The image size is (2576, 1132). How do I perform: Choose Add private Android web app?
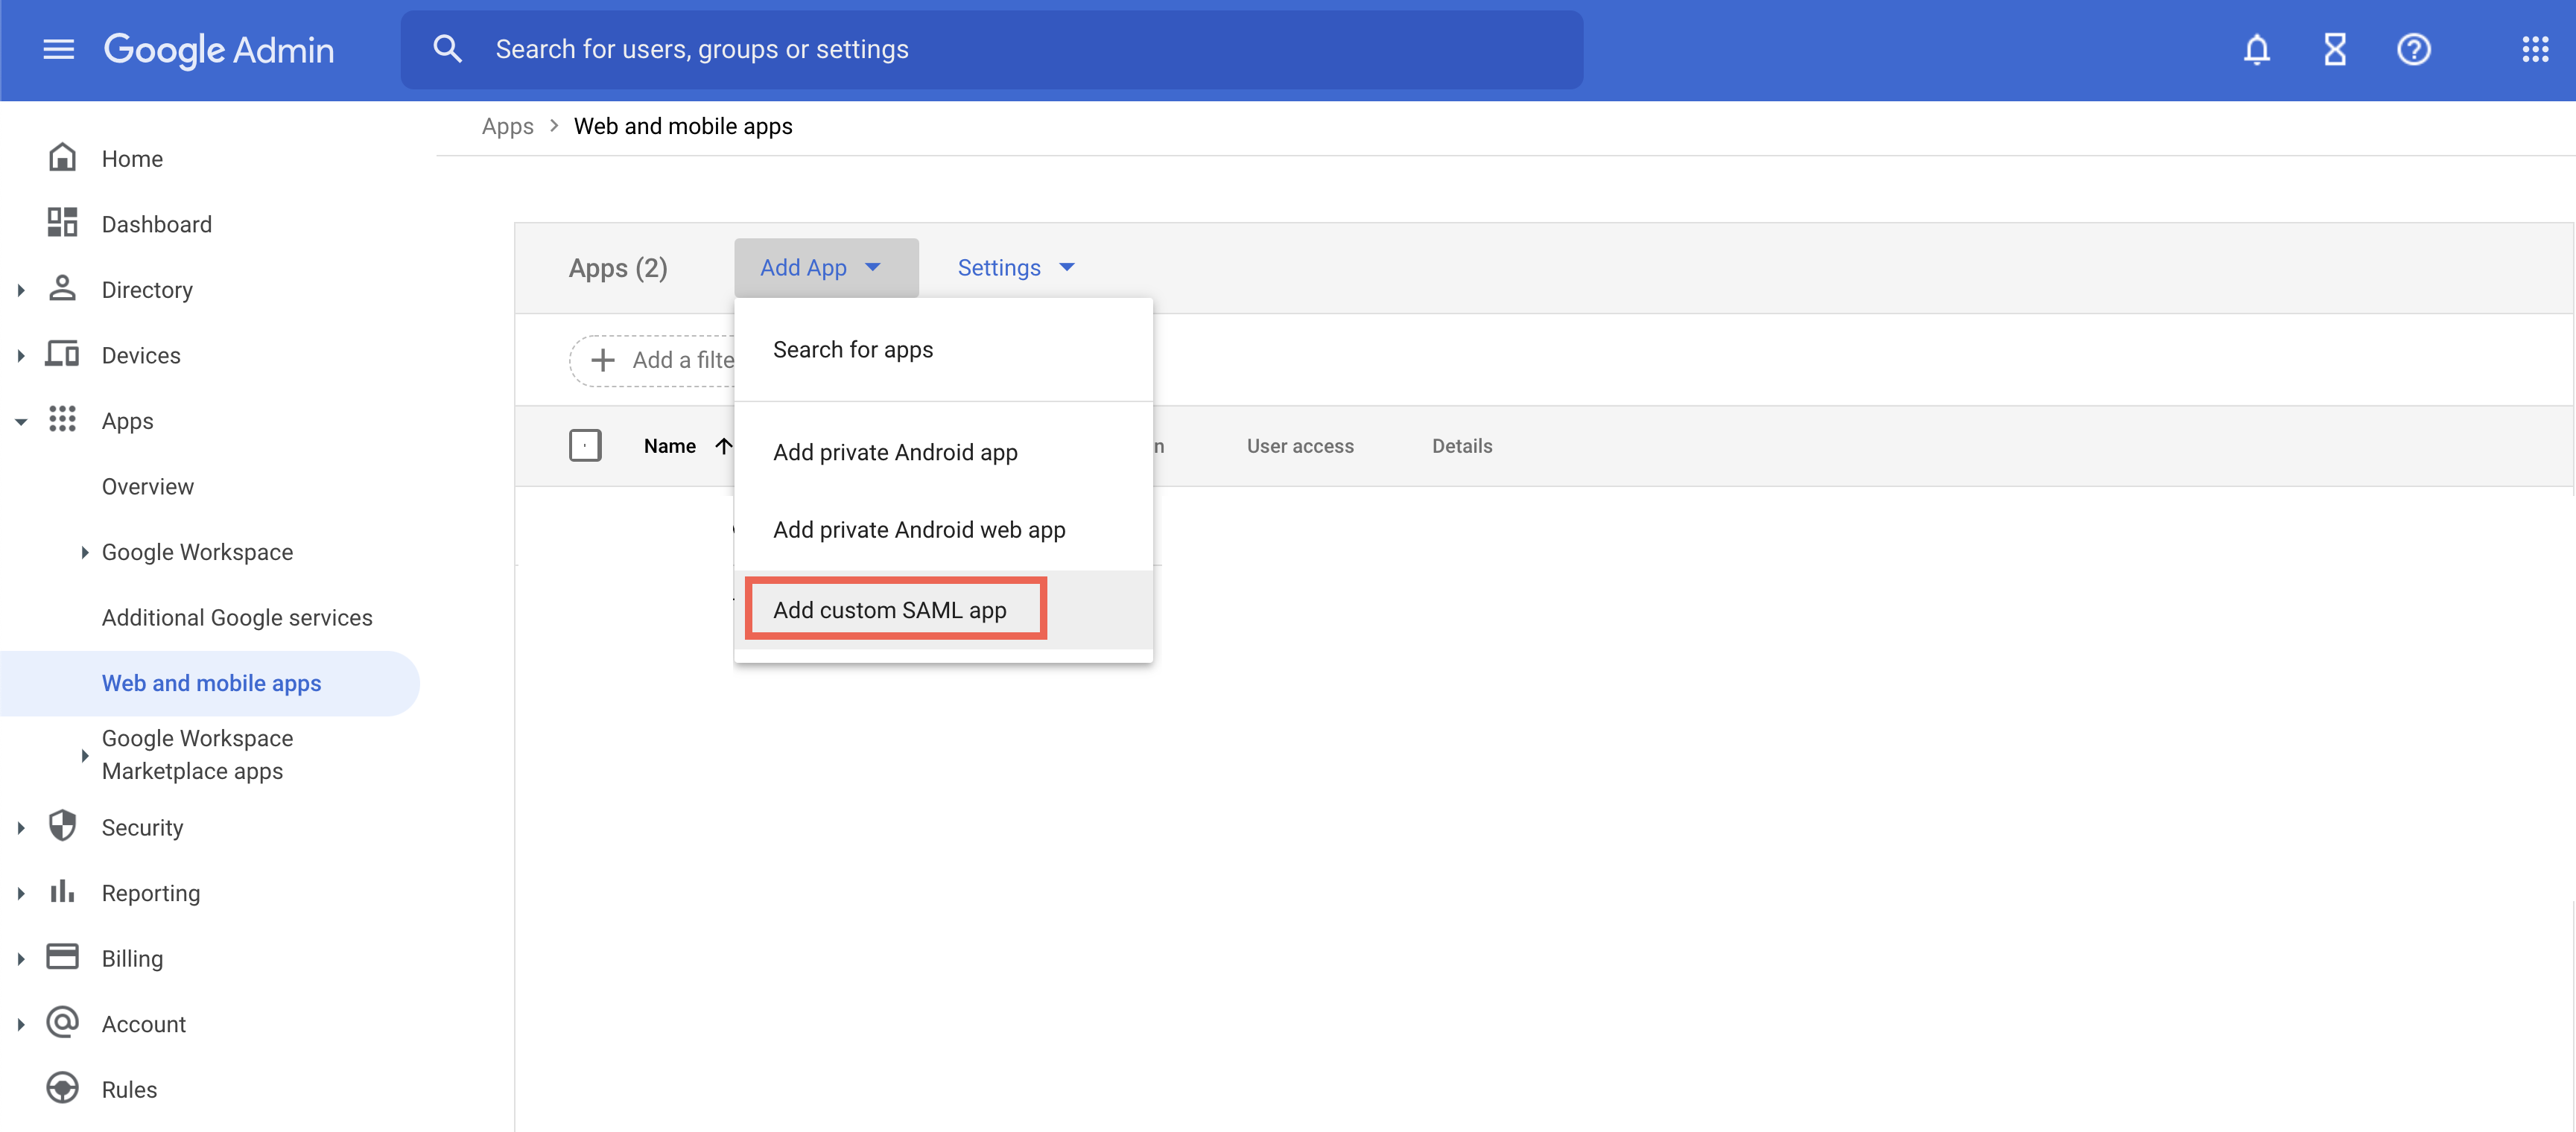click(x=943, y=530)
